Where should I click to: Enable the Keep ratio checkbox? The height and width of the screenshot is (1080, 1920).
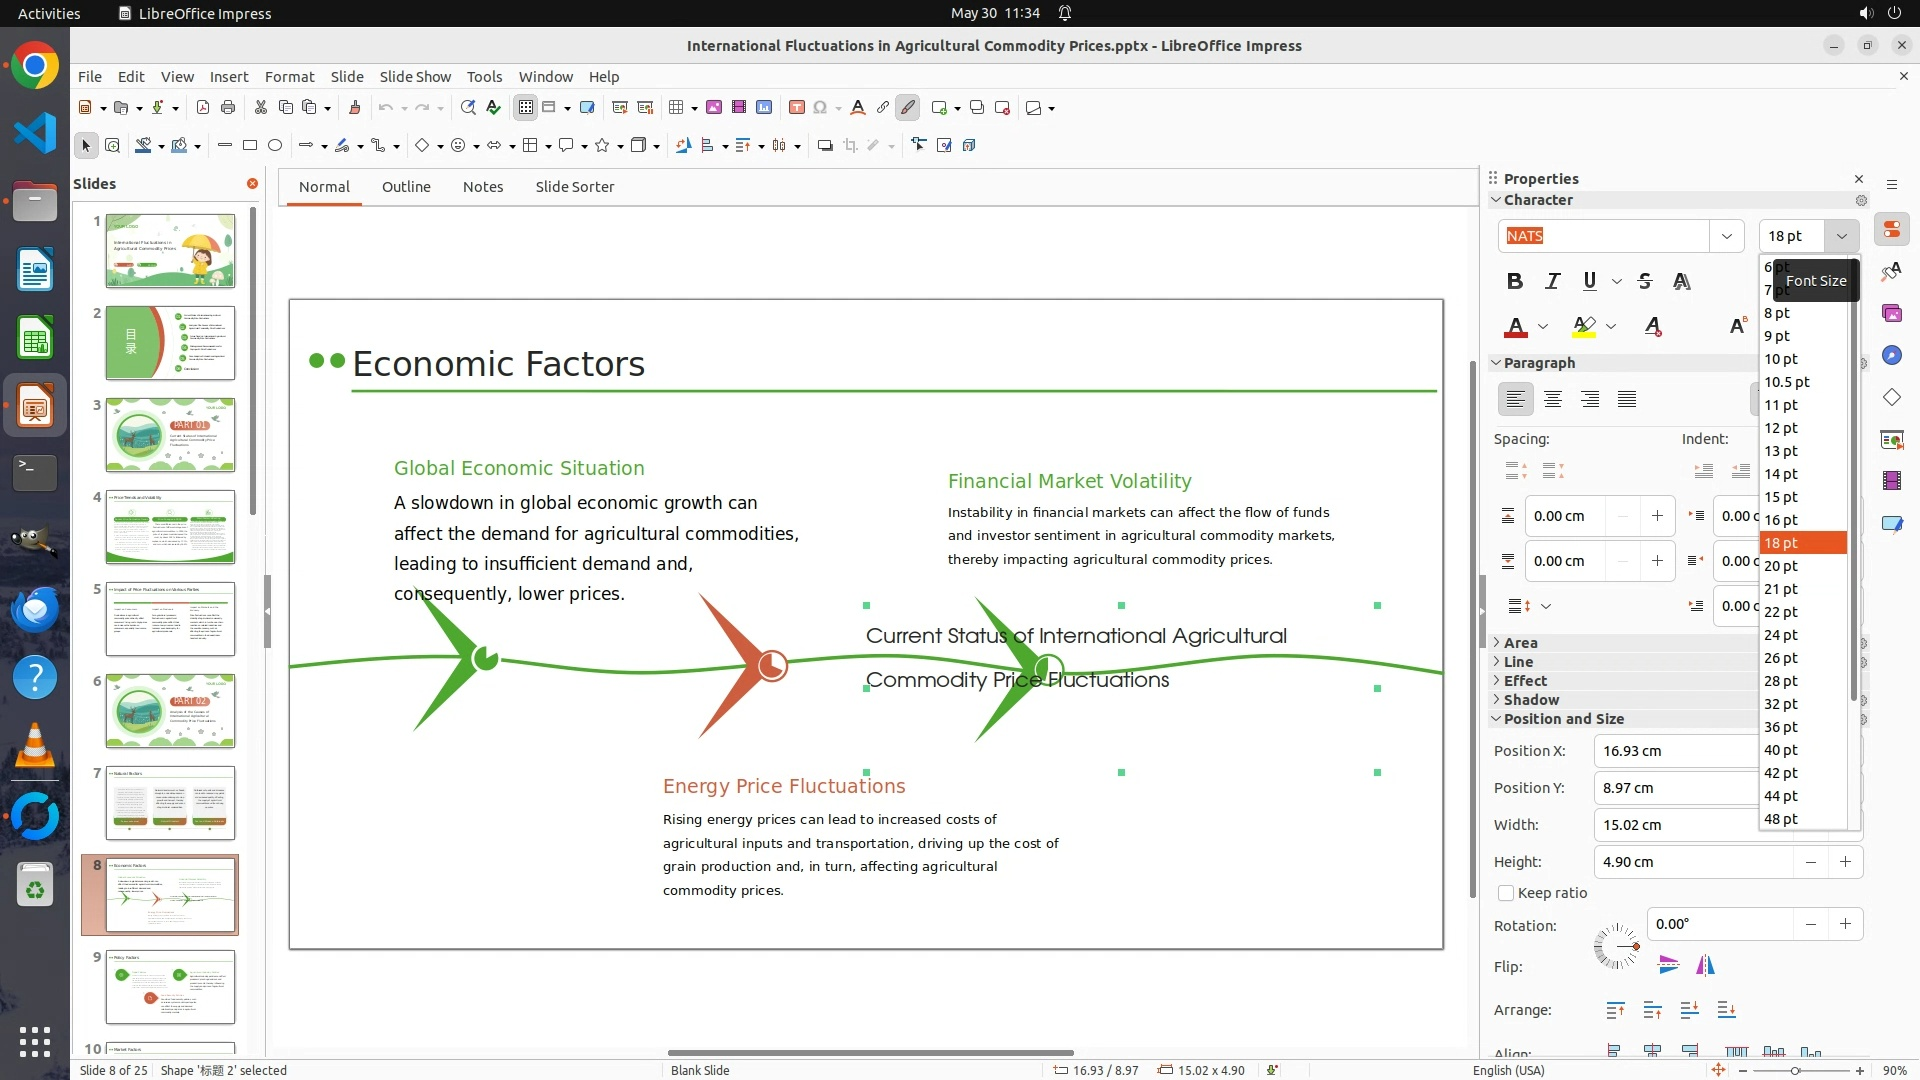1506,893
